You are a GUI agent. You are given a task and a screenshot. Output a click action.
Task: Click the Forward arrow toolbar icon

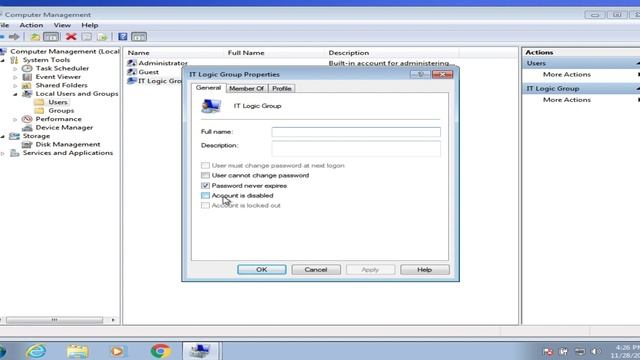point(14,37)
